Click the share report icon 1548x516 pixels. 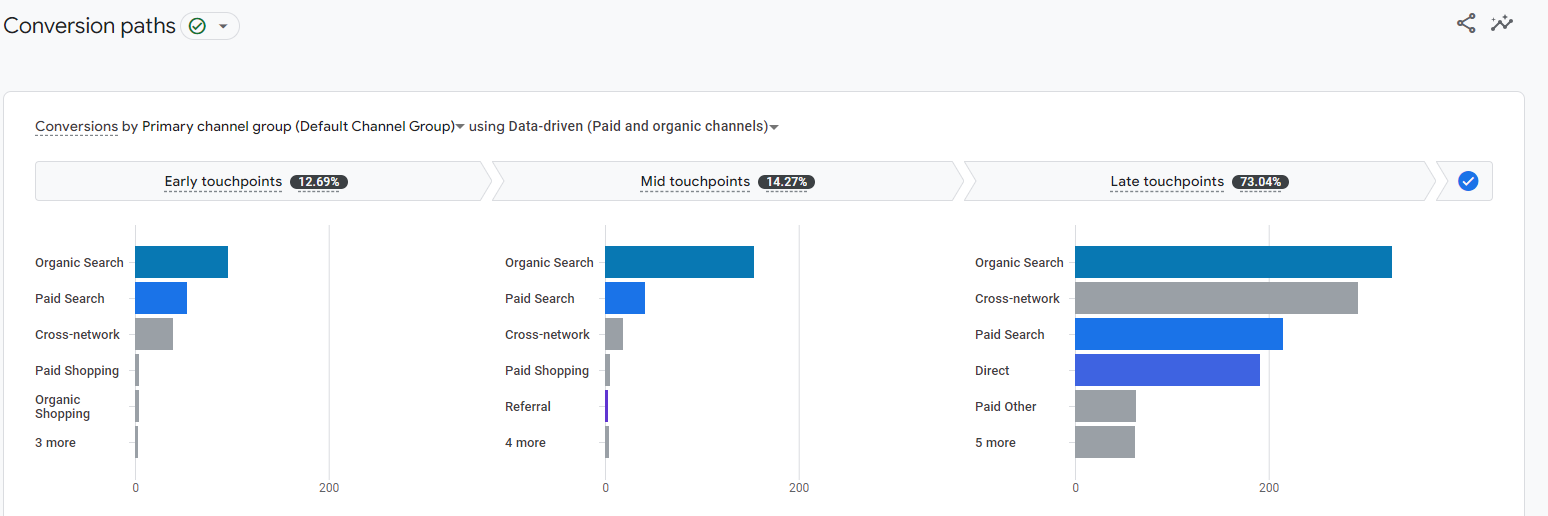[1466, 24]
